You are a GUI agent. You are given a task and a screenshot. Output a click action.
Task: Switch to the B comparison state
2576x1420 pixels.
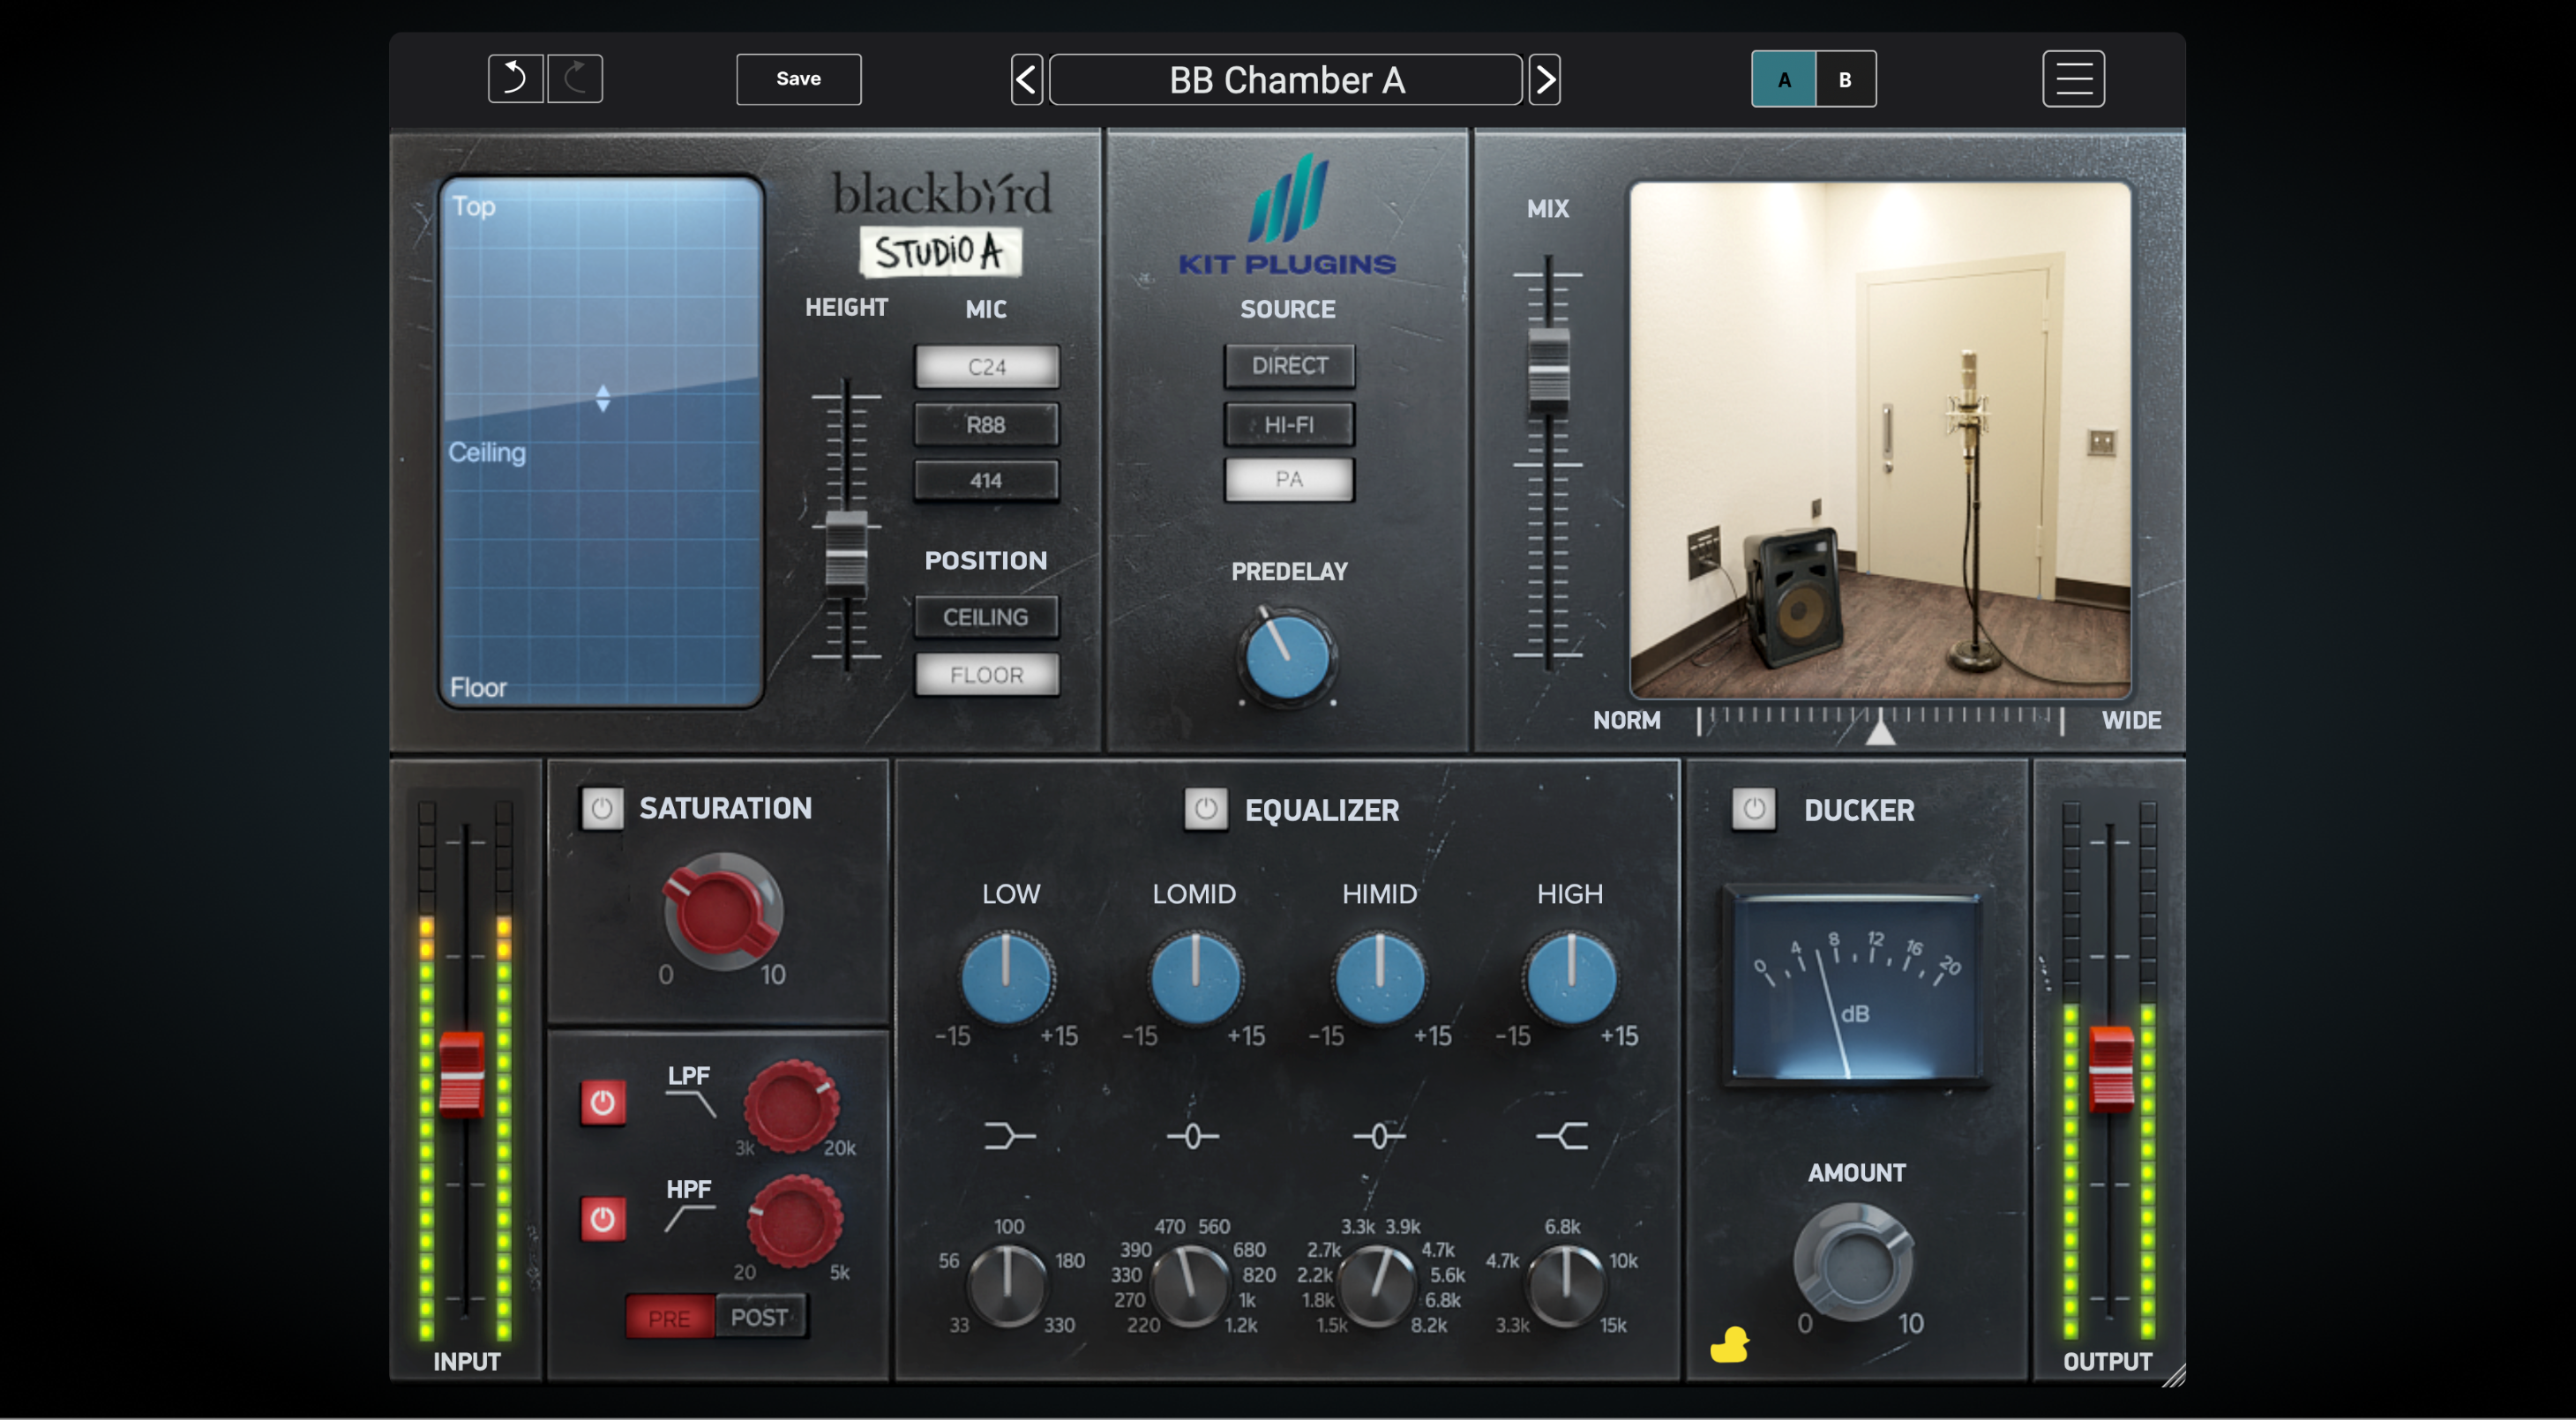pos(1845,79)
